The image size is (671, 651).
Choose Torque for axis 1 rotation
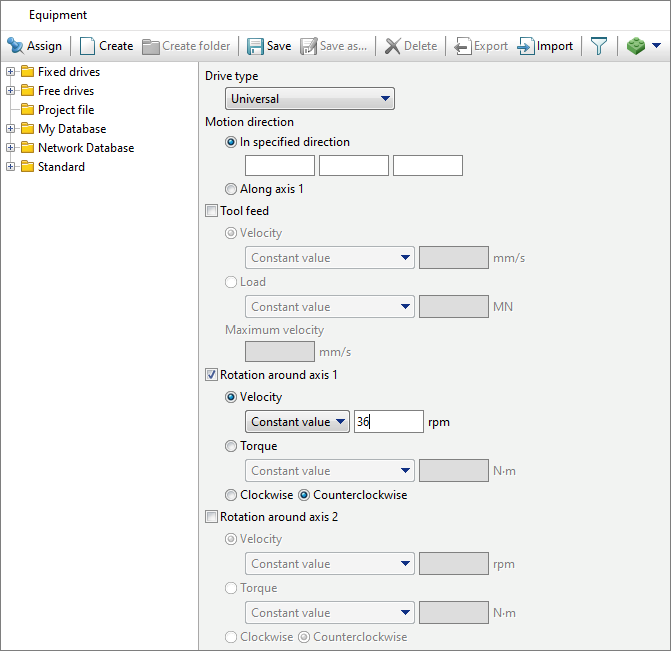[232, 446]
